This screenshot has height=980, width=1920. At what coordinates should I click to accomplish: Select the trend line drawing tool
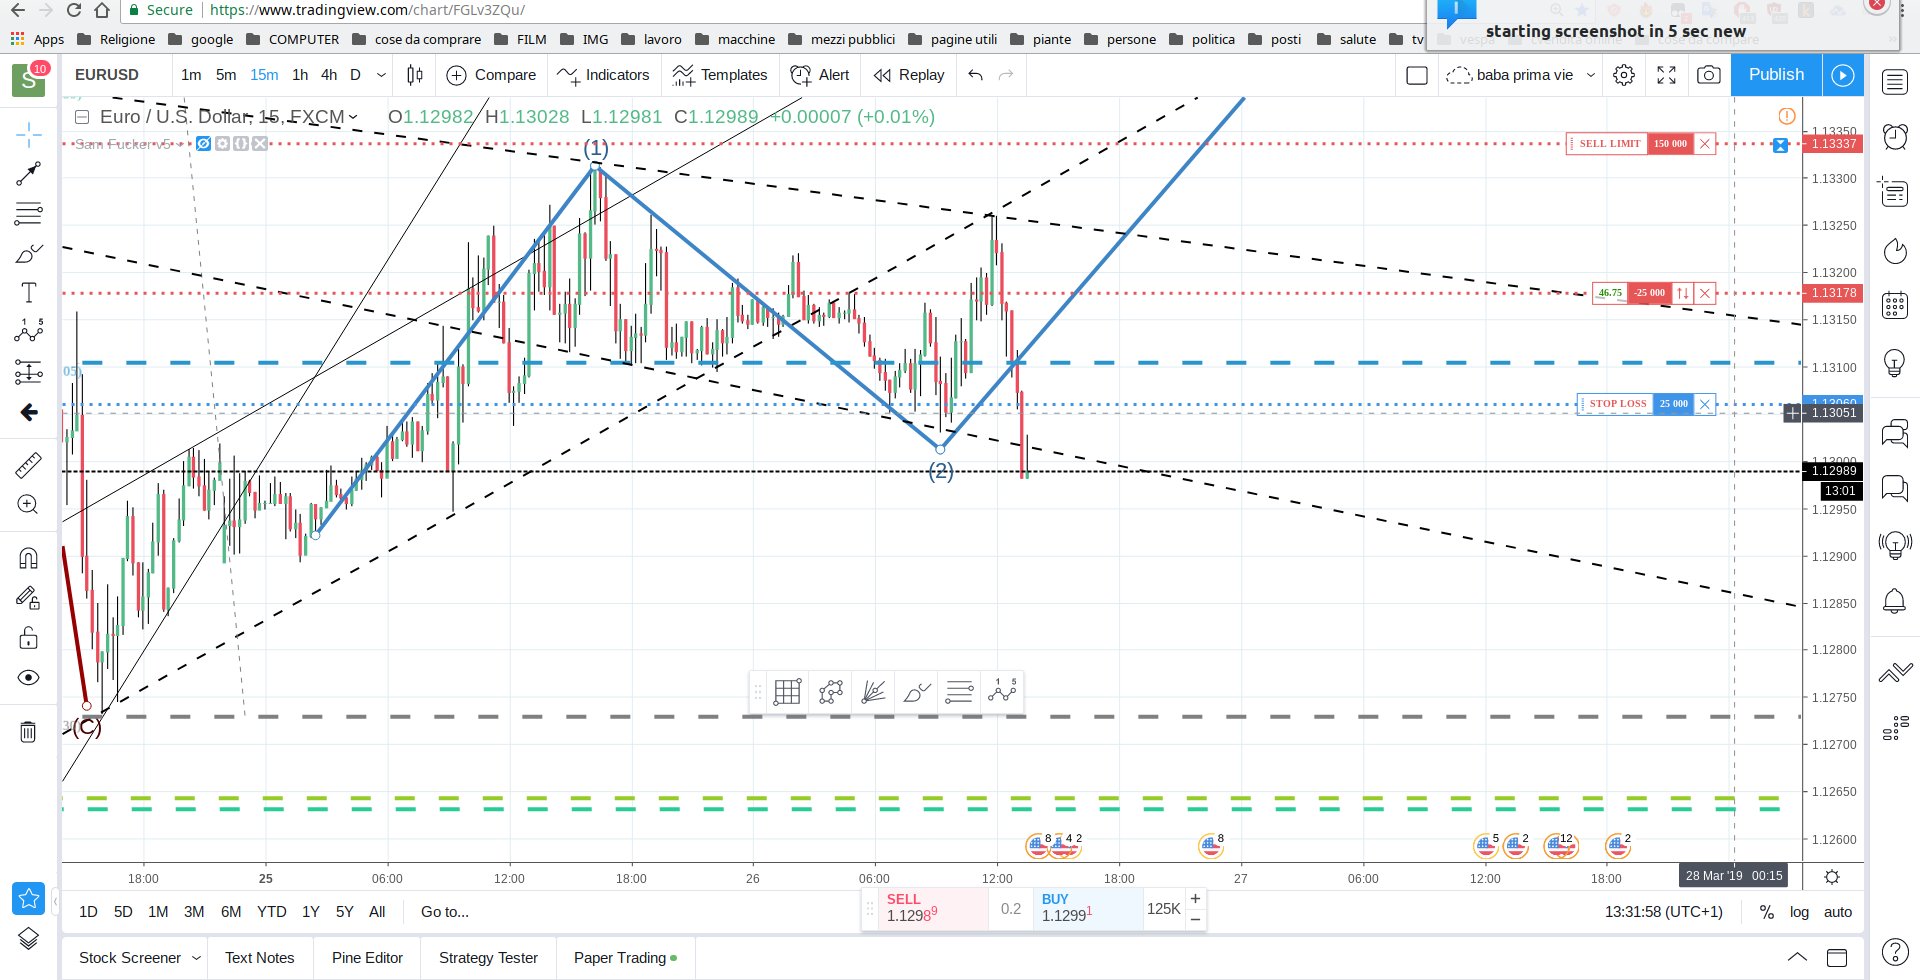pyautogui.click(x=29, y=173)
